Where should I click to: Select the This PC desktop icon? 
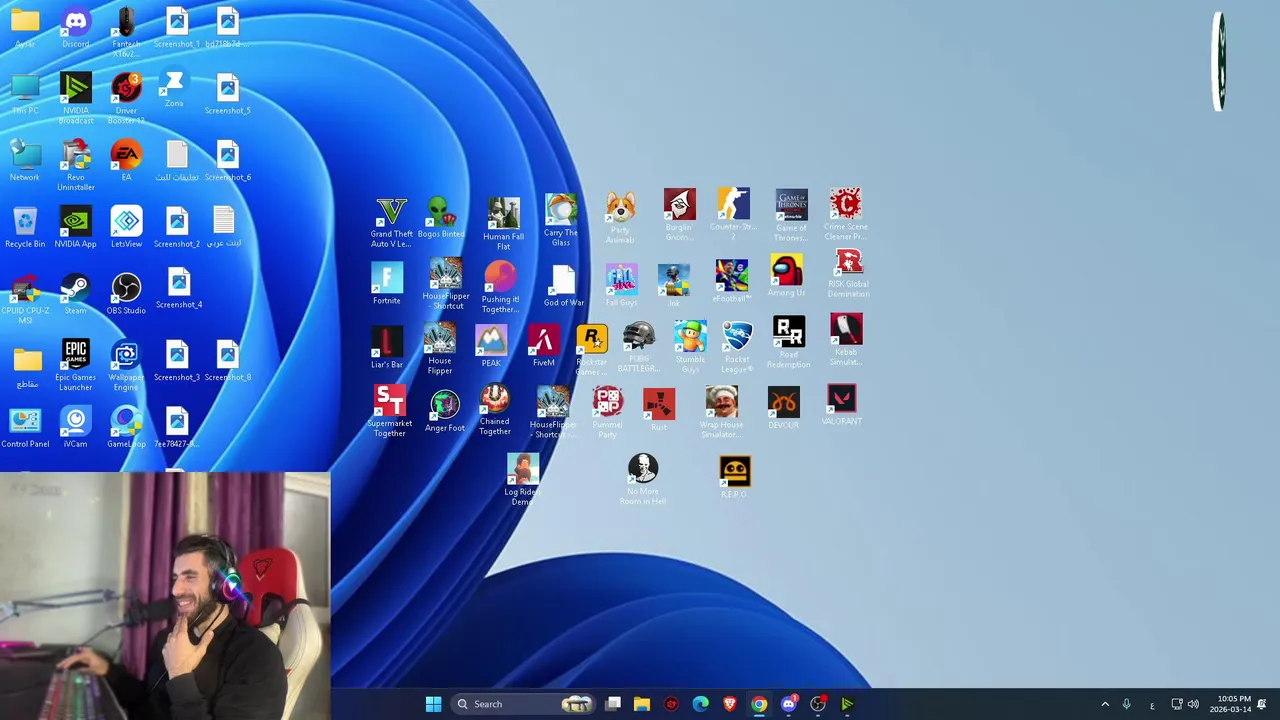pos(25,95)
